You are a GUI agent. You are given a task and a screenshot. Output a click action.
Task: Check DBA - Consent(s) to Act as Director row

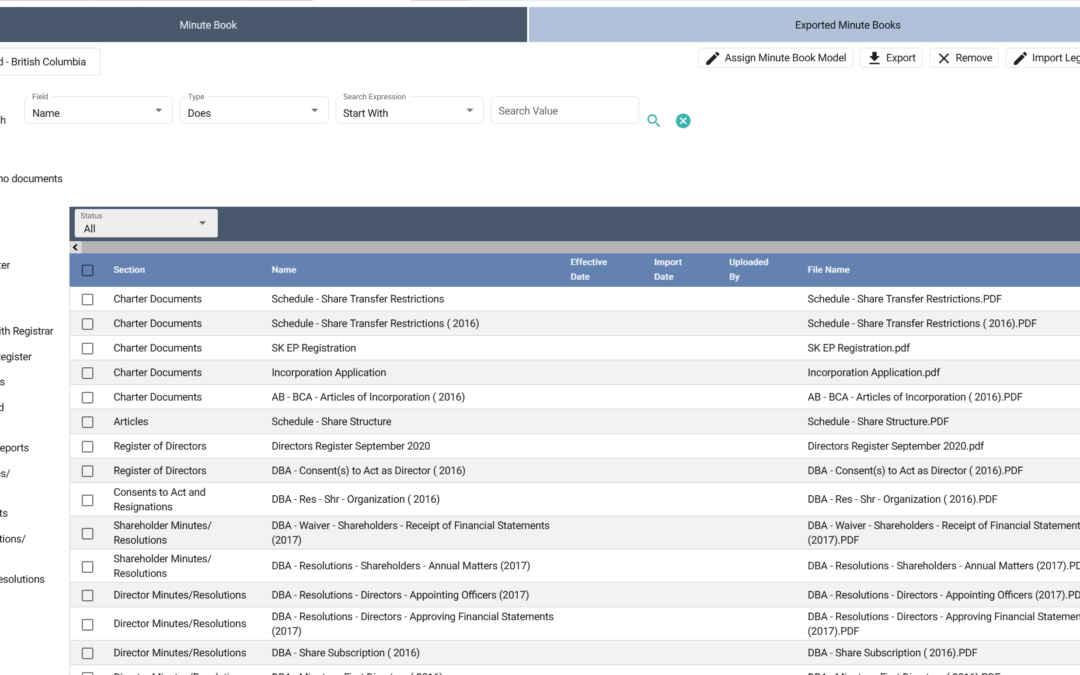click(x=87, y=471)
